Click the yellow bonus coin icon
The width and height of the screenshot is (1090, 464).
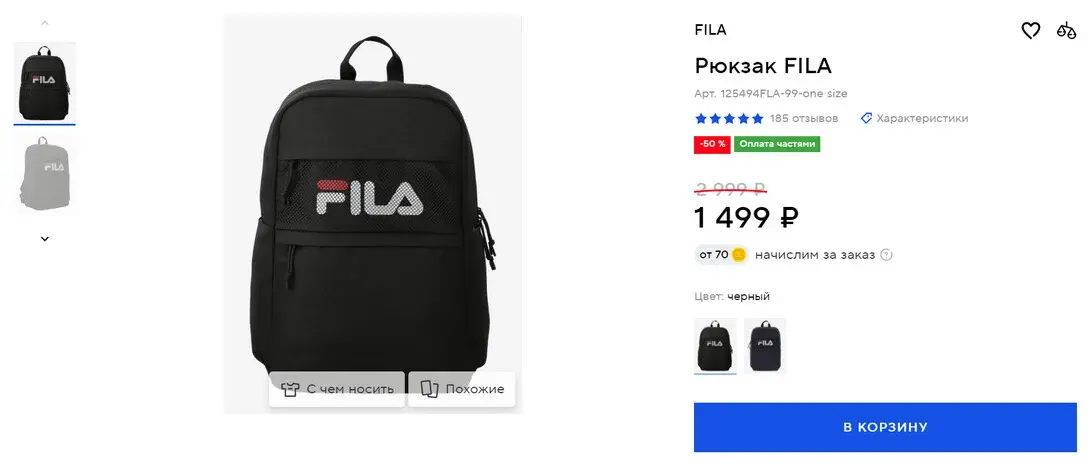[x=738, y=255]
